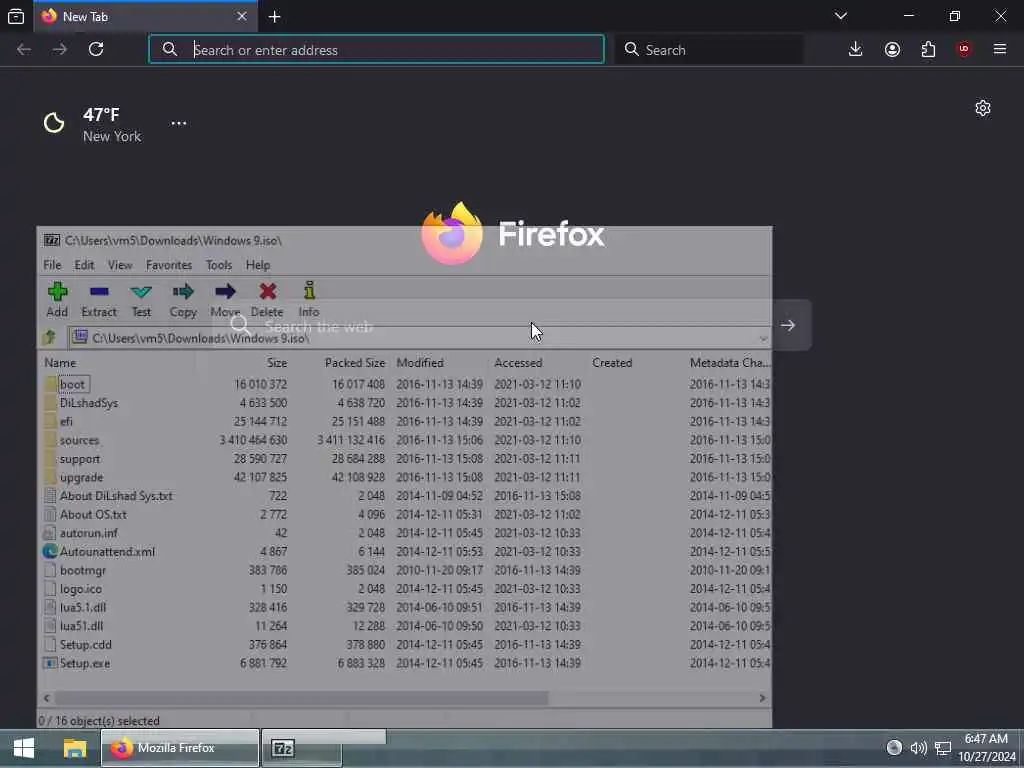Click the Delete toolbar icon in 7-Zip
This screenshot has height=768, width=1024.
(x=268, y=291)
